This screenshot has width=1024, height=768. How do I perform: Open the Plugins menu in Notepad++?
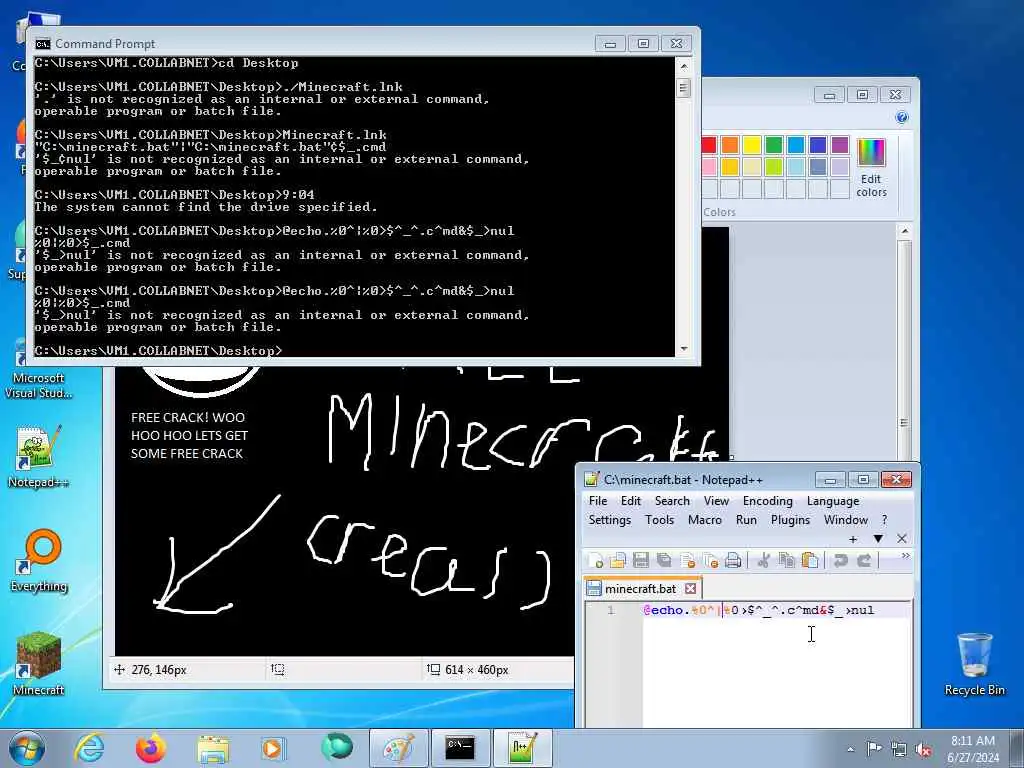[790, 520]
